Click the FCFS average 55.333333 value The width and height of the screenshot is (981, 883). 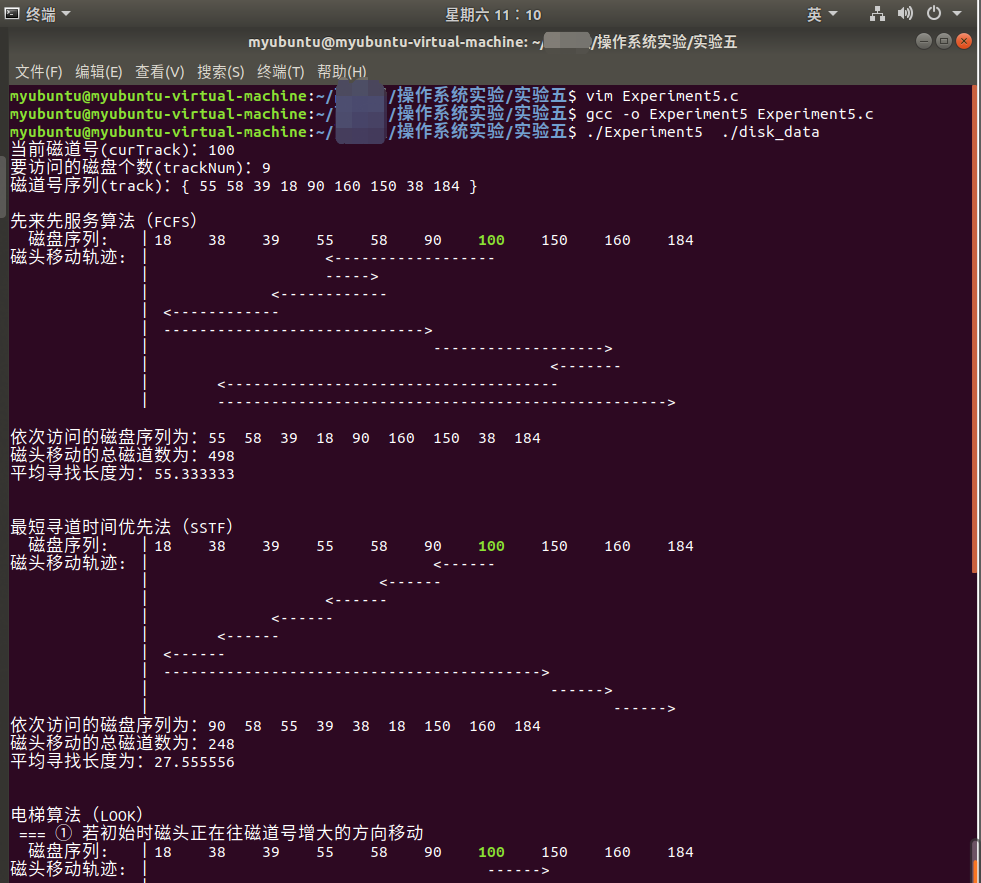coord(194,474)
